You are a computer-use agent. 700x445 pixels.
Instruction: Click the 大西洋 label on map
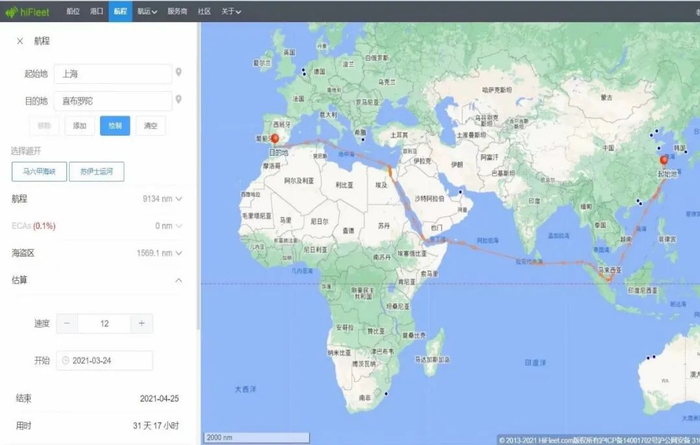coord(246,389)
